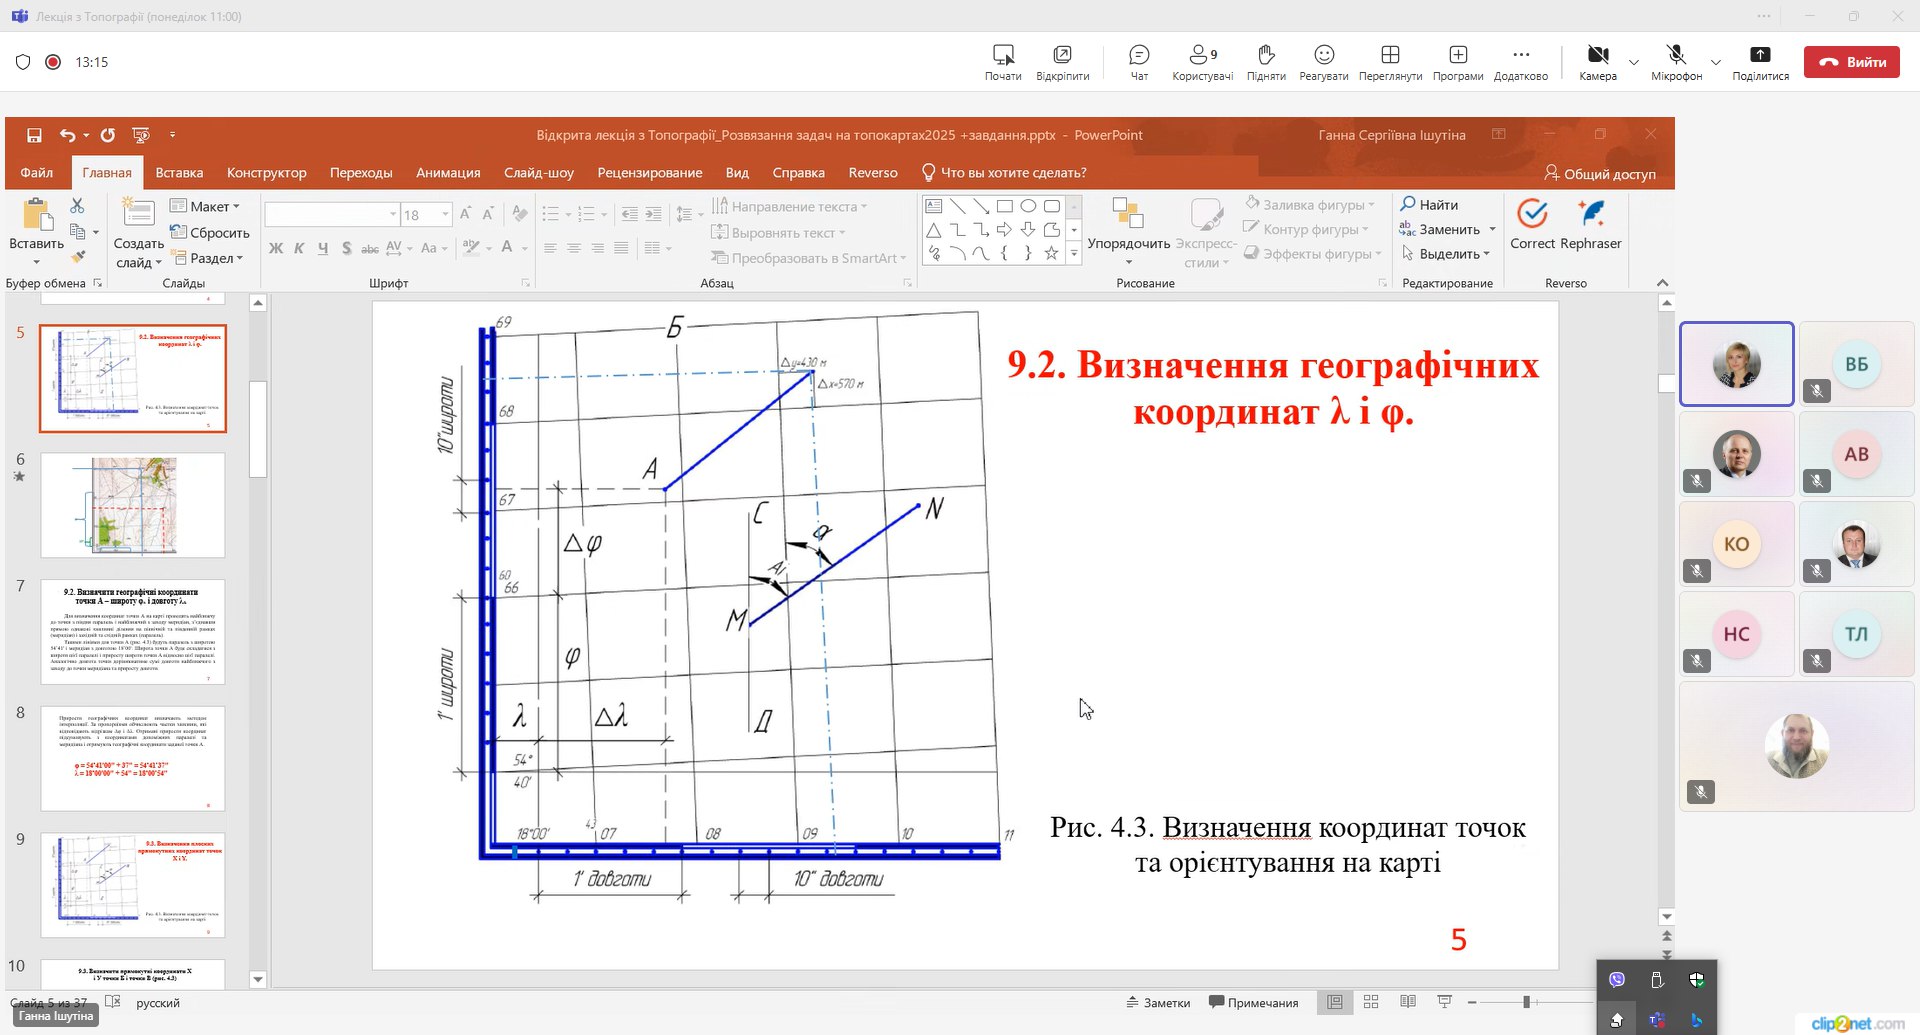Show the participants list
The height and width of the screenshot is (1035, 1920).
1202,61
